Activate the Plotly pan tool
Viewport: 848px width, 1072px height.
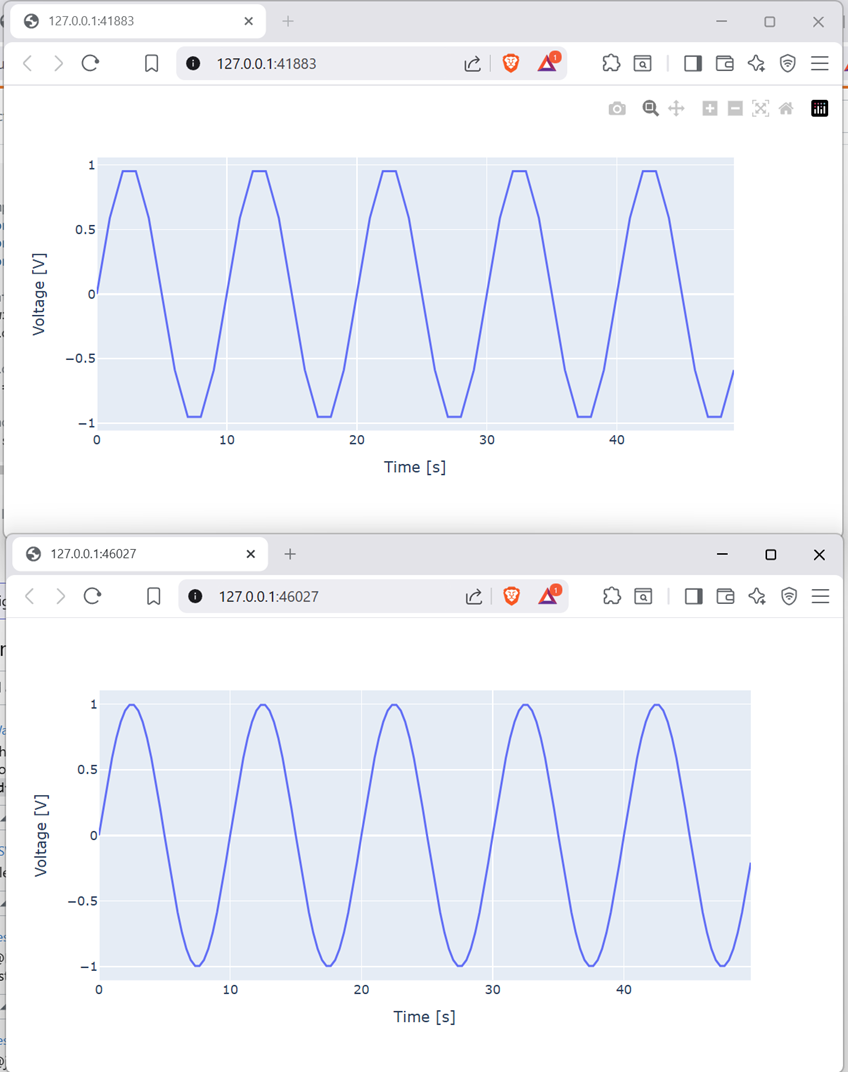point(676,108)
